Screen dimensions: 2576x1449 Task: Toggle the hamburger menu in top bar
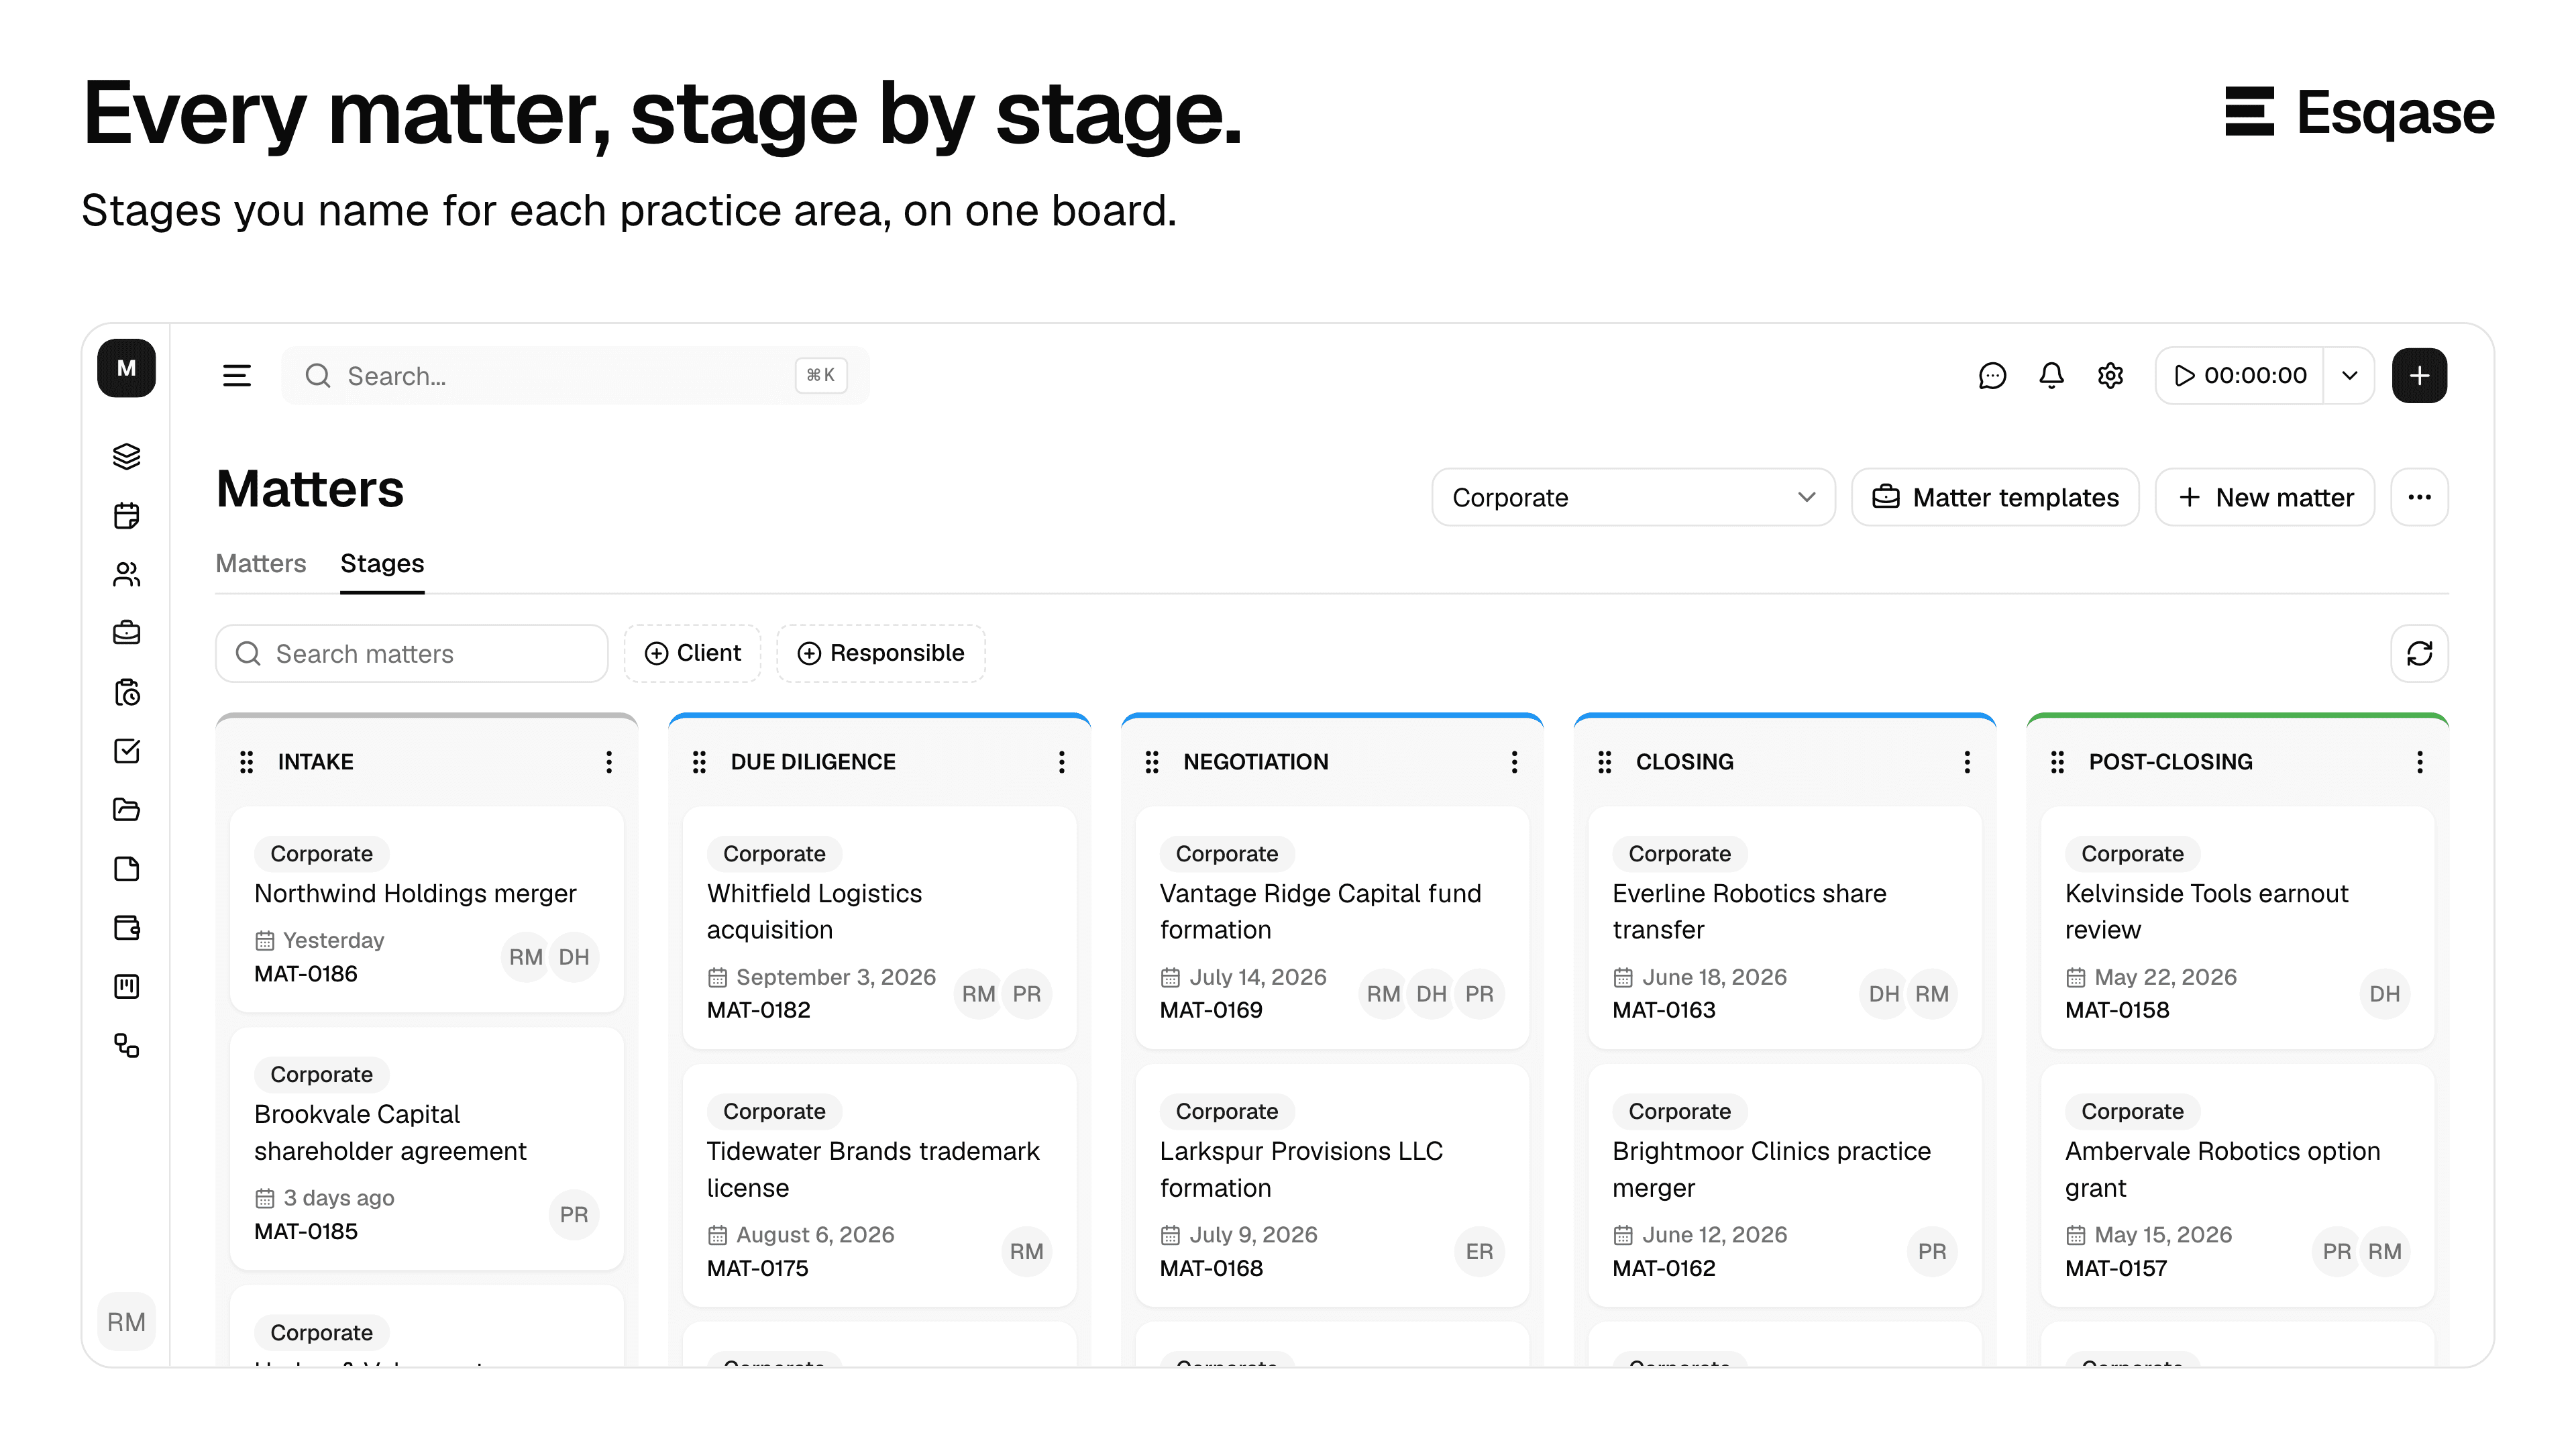pos(237,376)
